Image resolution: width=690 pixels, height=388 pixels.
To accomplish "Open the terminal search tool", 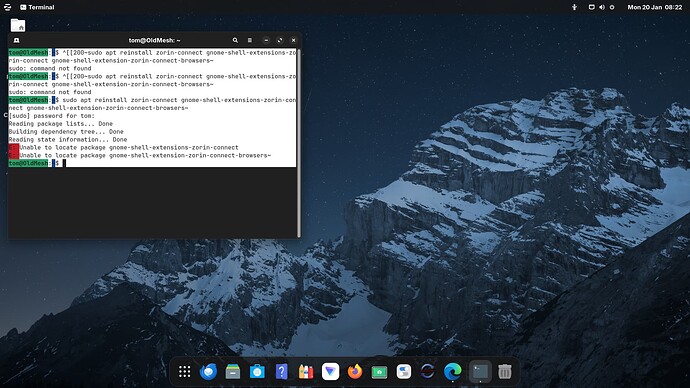I will [235, 40].
